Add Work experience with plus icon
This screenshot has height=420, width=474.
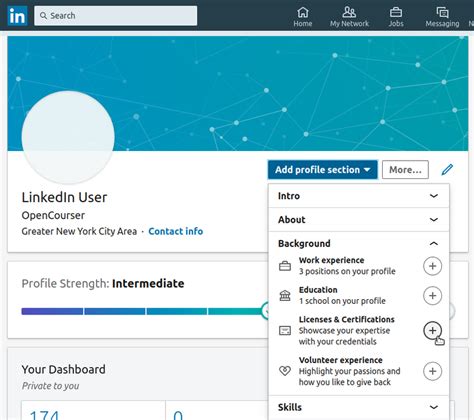click(432, 266)
